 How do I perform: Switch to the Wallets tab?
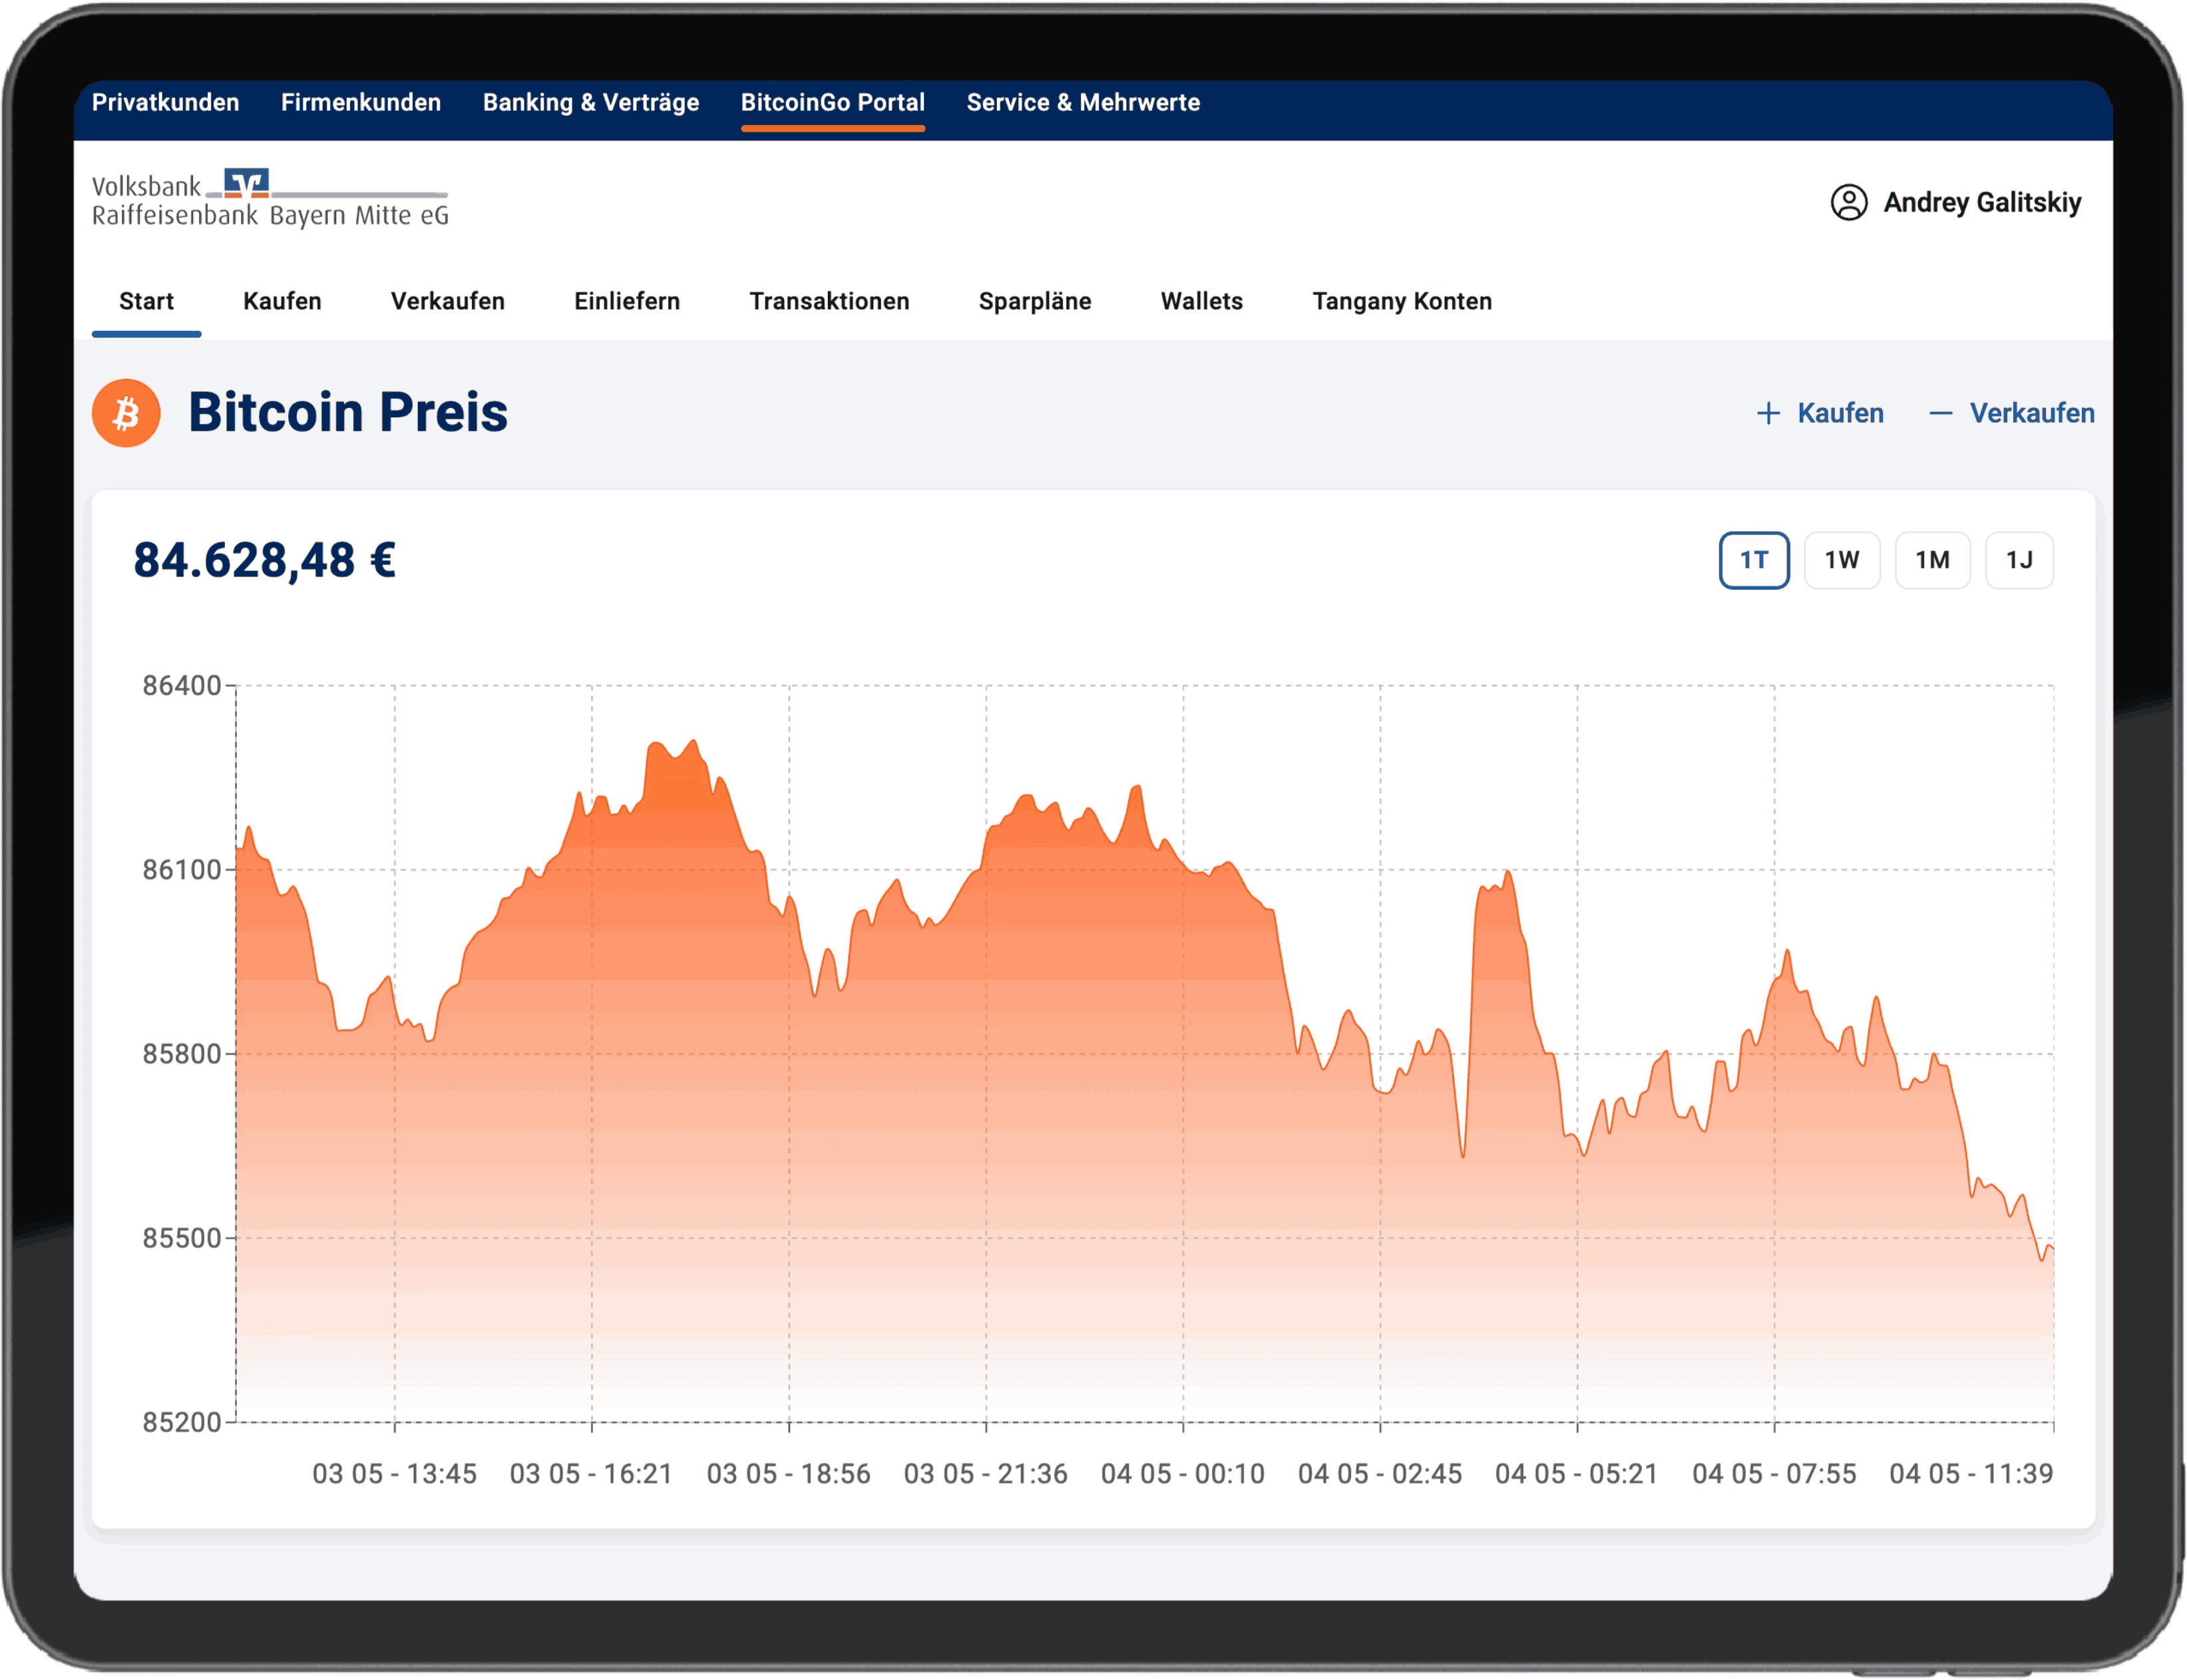coord(1201,301)
